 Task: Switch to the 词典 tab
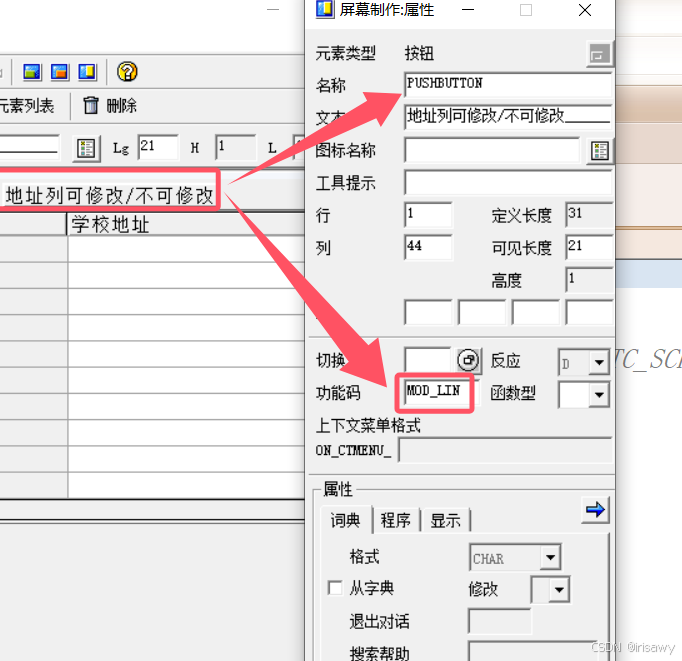(345, 520)
